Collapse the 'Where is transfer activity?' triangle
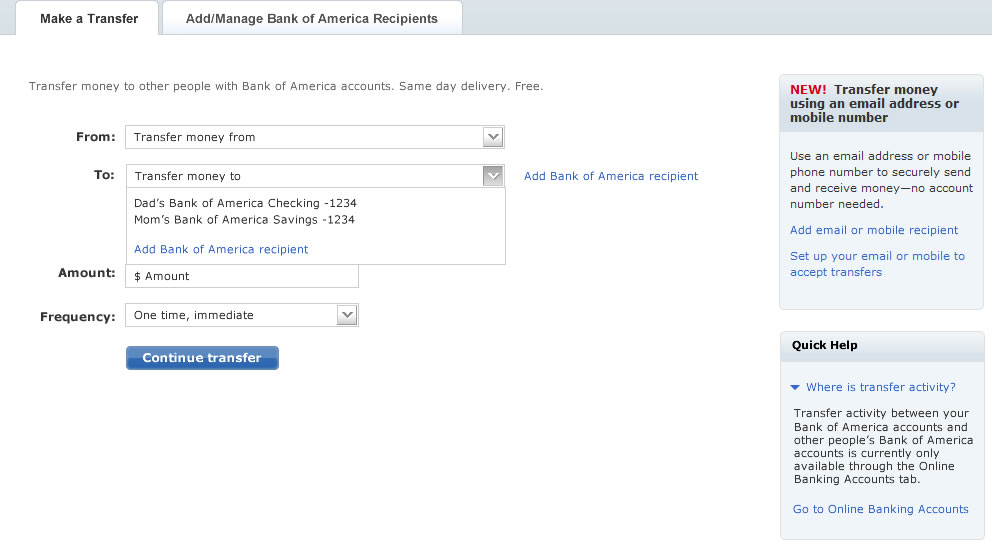 point(795,387)
